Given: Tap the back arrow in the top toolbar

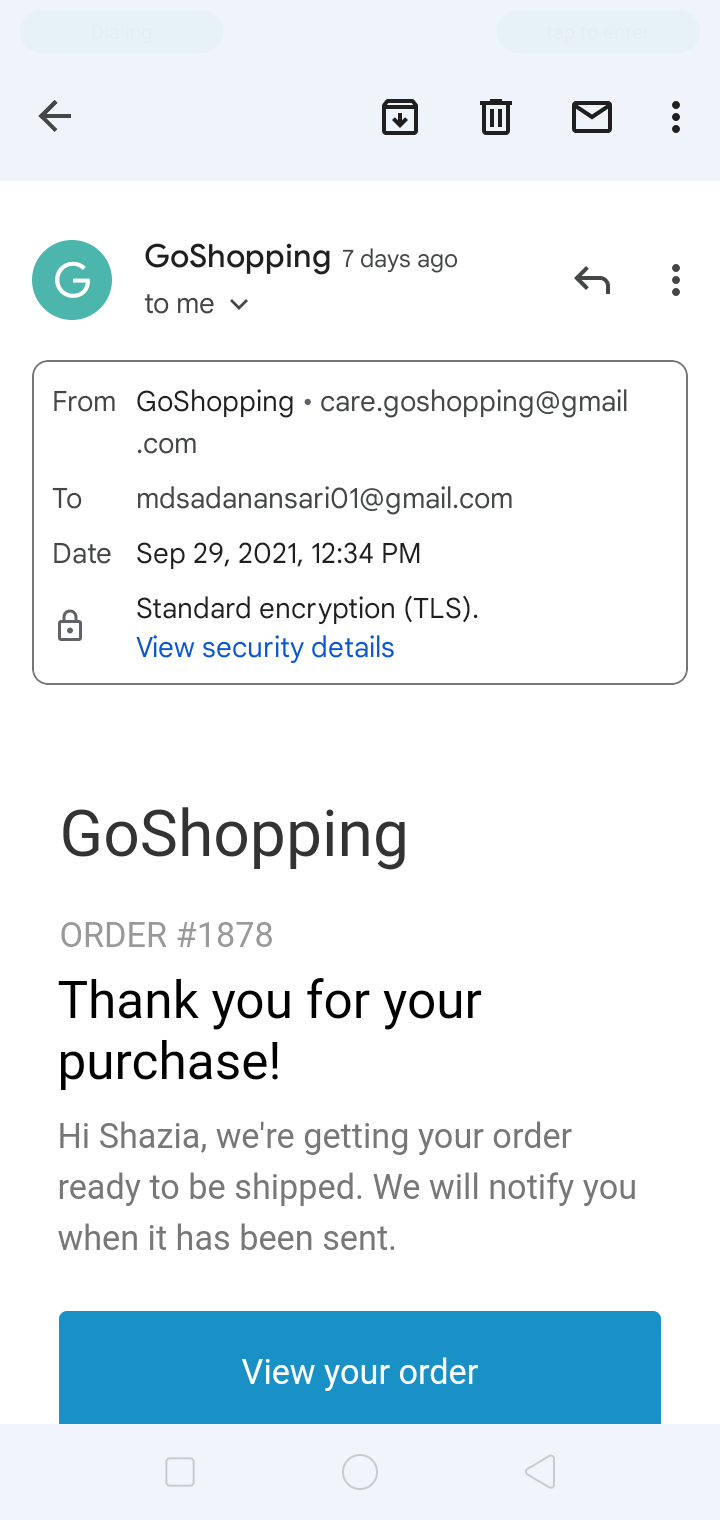Looking at the screenshot, I should pyautogui.click(x=55, y=117).
